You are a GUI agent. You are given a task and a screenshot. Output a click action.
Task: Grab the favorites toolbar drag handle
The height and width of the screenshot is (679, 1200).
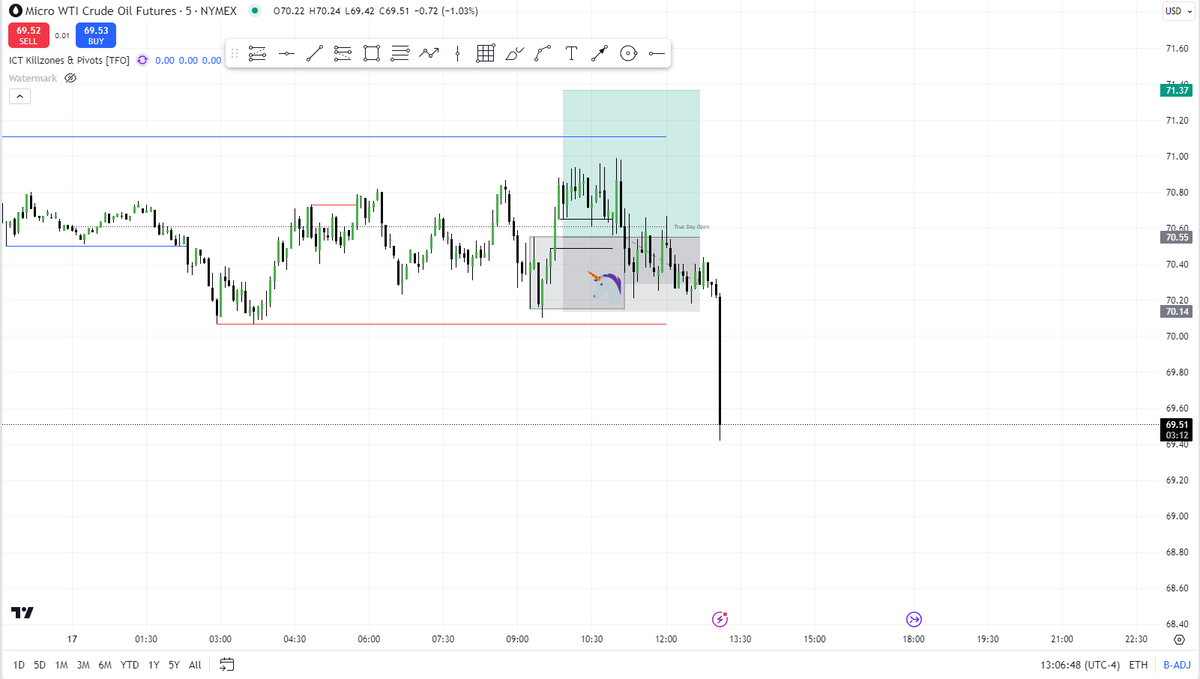(236, 54)
